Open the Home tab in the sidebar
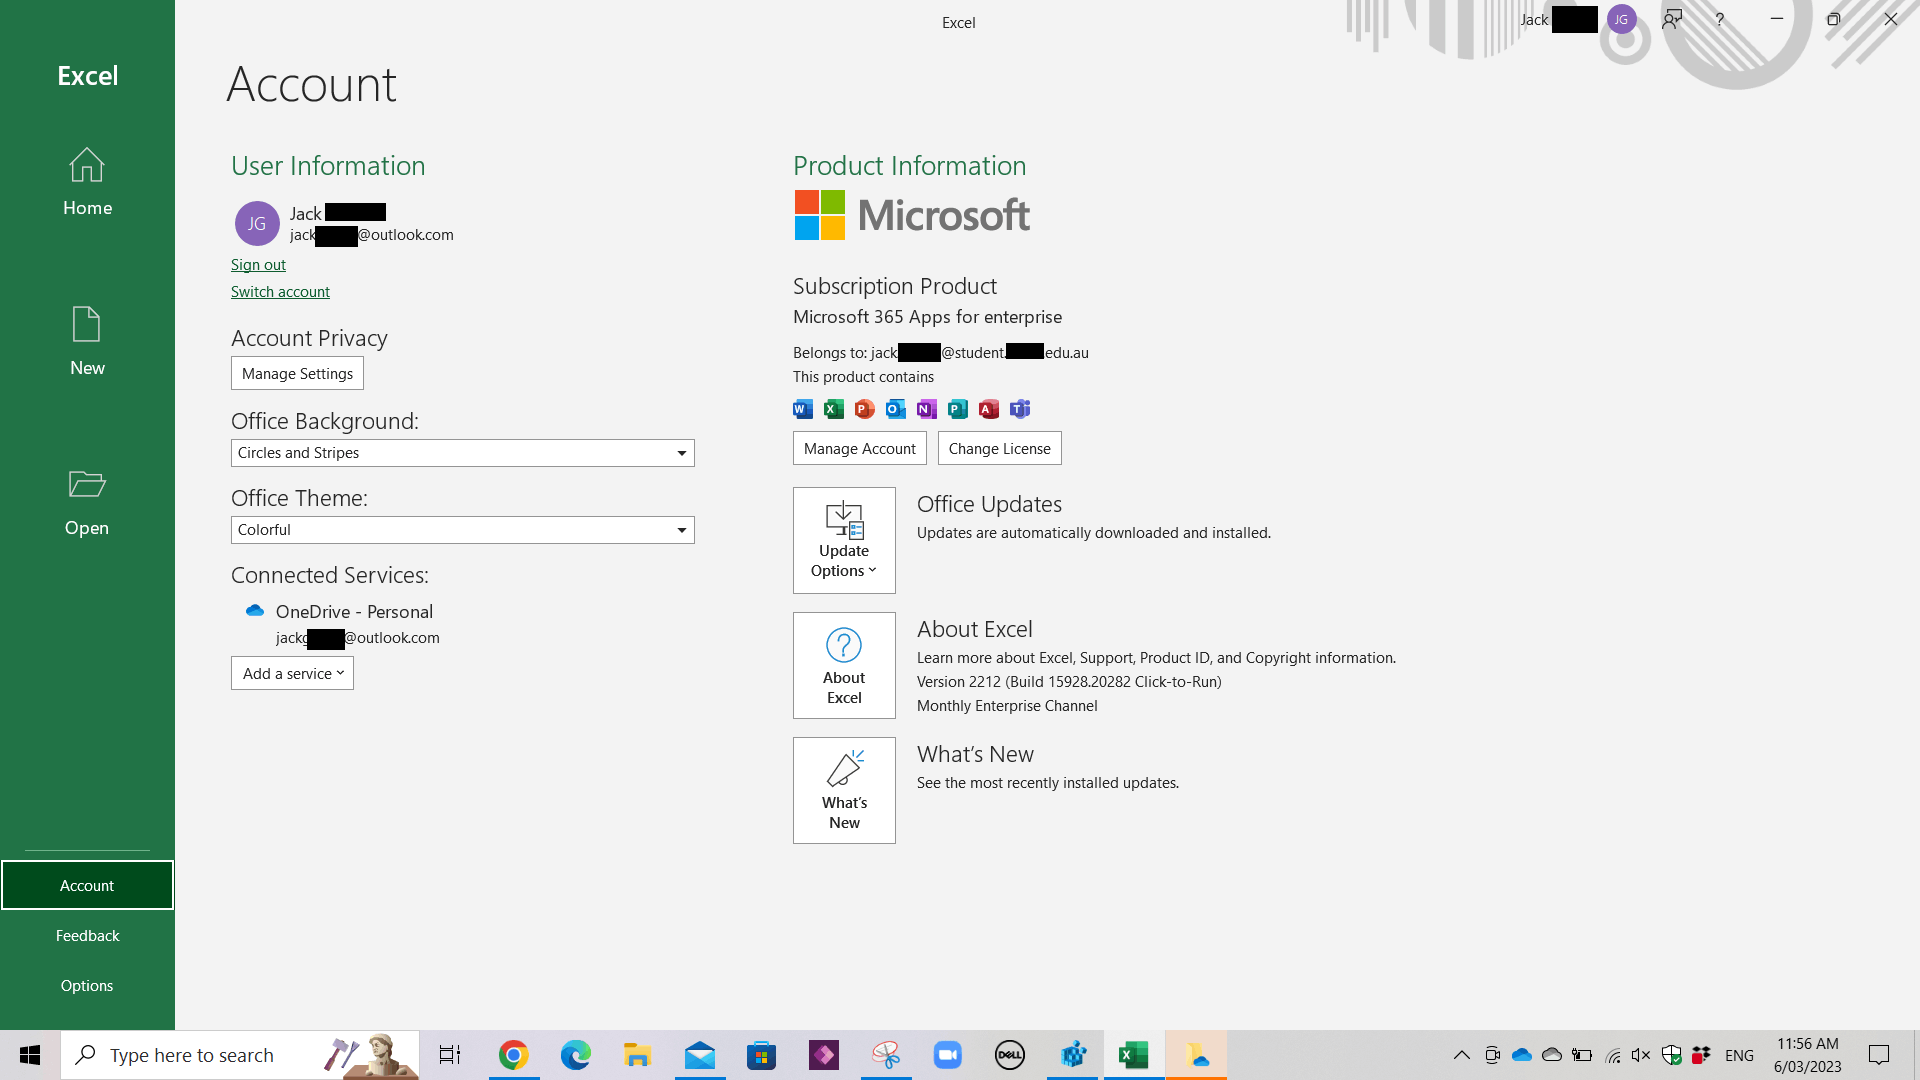This screenshot has width=1920, height=1080. pos(87,182)
